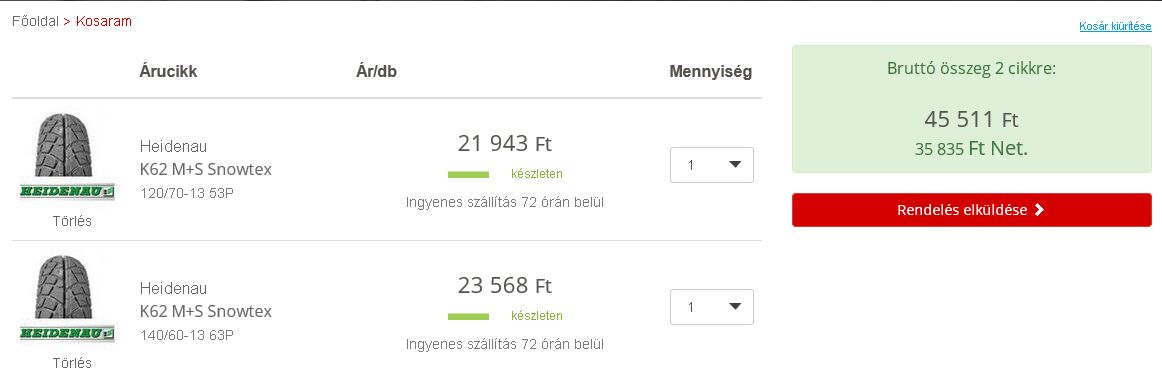Click the 45 511 Ft gross total box
Screen dimensions: 1162x384
point(972,109)
